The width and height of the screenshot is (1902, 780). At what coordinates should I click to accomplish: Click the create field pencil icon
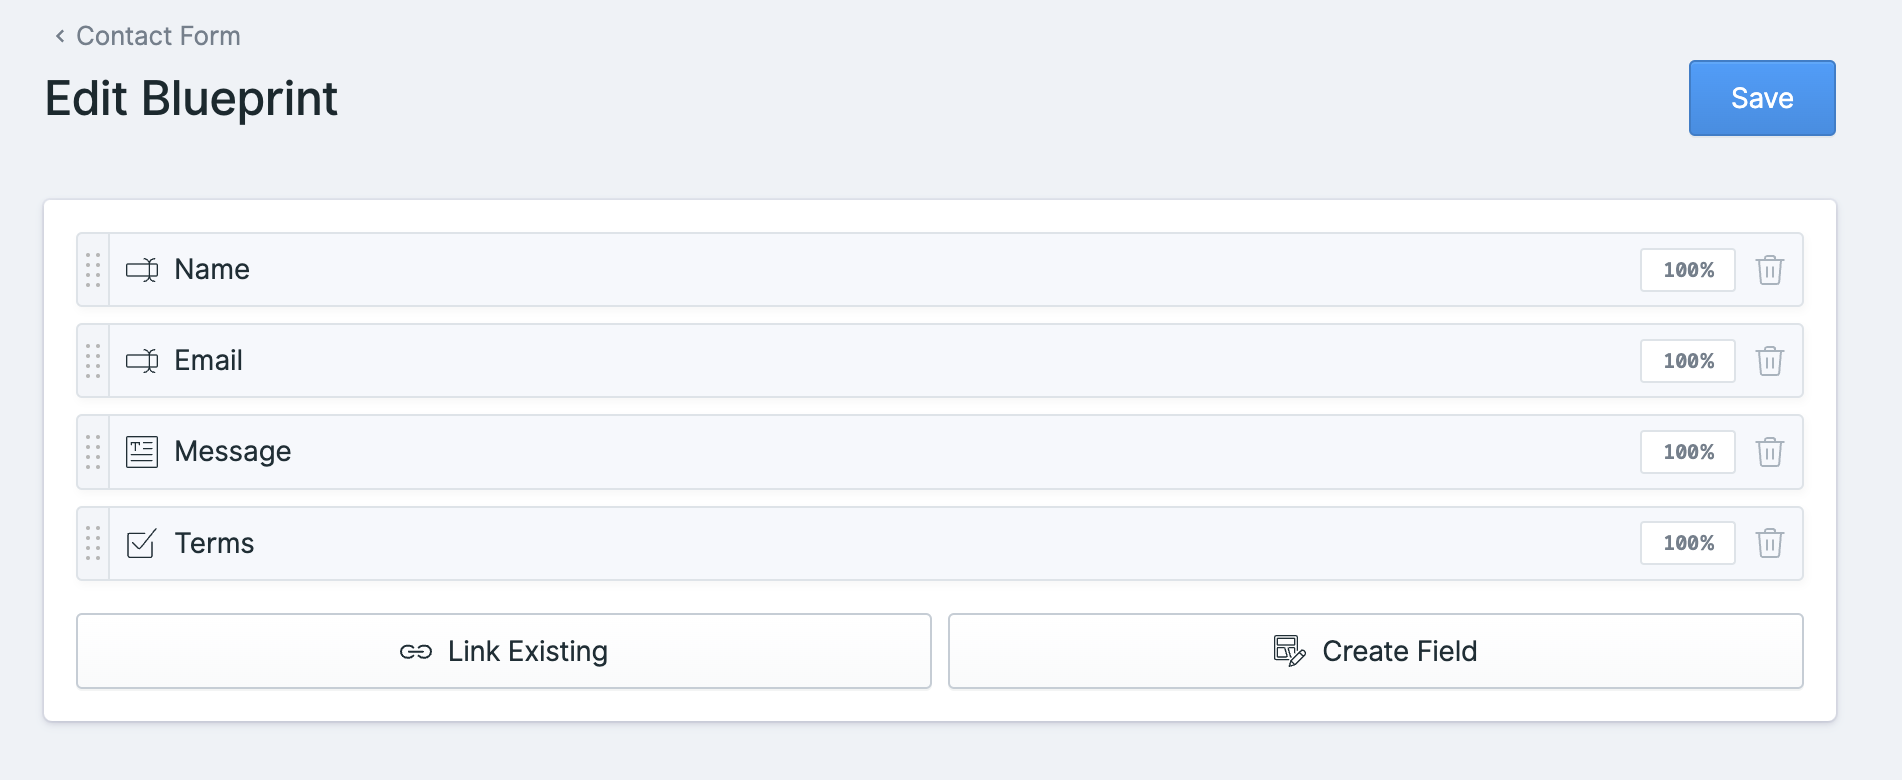click(1290, 650)
